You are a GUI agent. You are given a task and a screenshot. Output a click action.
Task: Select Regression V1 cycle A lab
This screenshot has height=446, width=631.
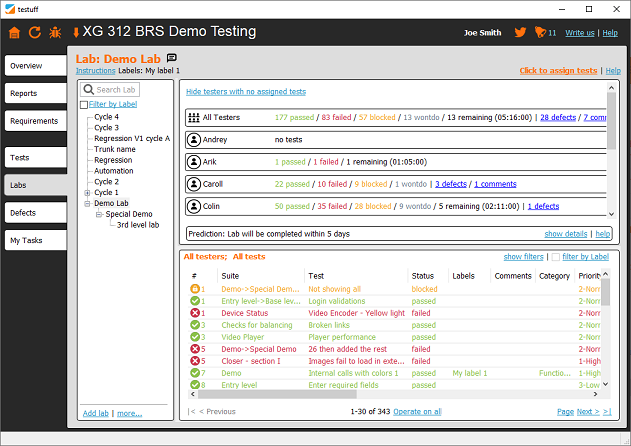(x=132, y=138)
